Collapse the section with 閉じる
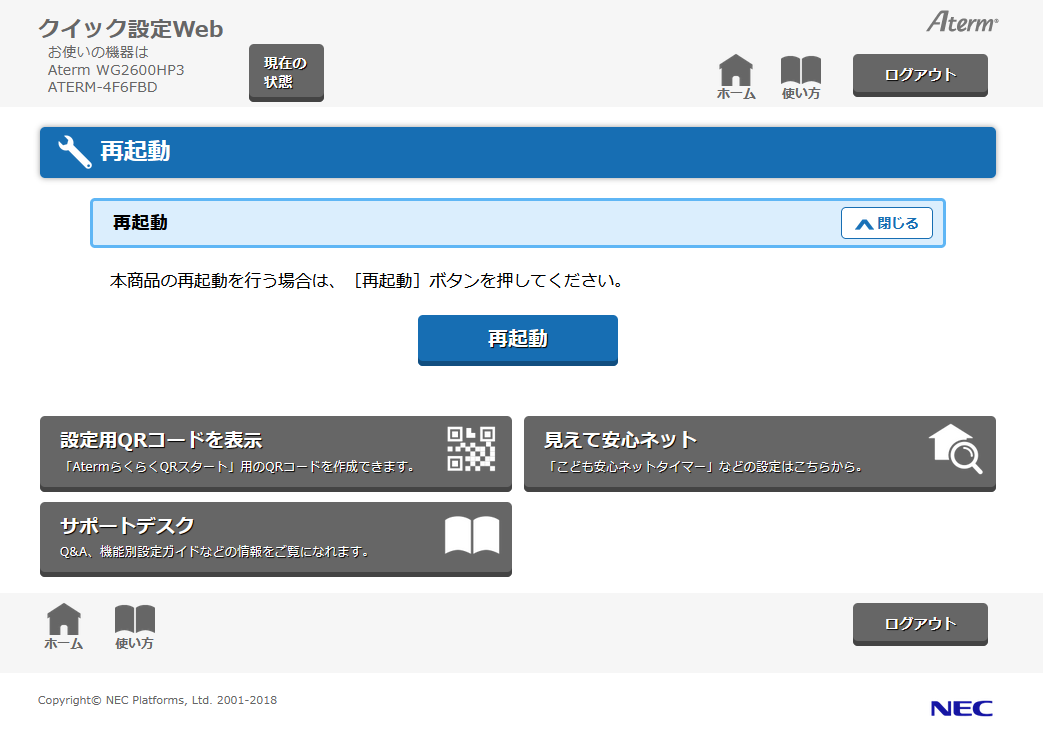1043x743 pixels. tap(887, 223)
